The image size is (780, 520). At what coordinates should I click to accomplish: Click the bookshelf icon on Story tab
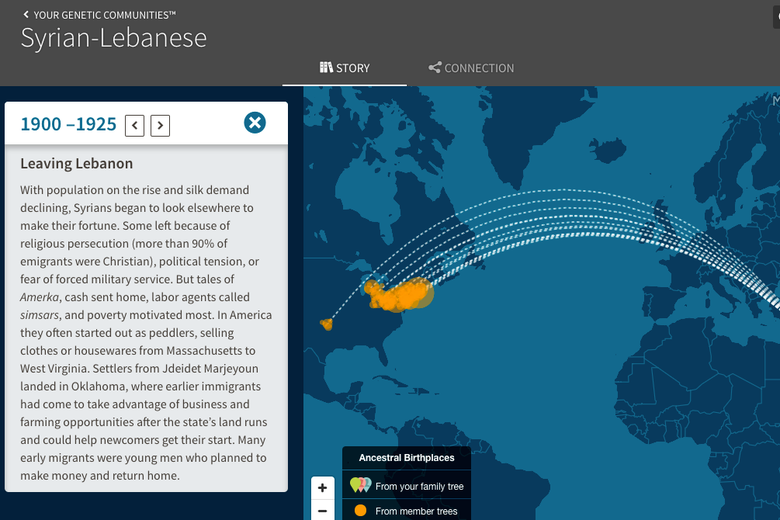click(x=326, y=67)
